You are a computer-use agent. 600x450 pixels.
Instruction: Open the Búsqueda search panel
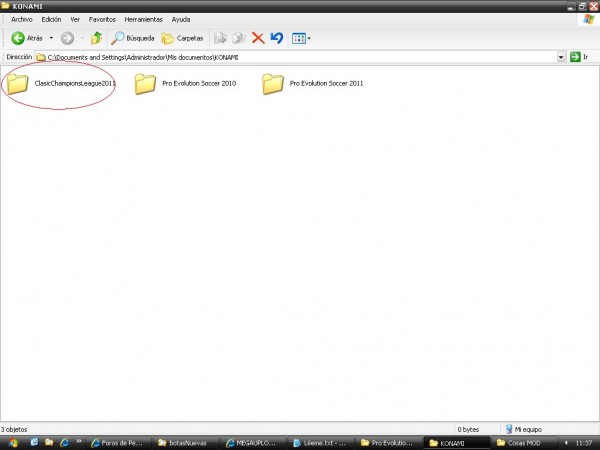(x=133, y=38)
